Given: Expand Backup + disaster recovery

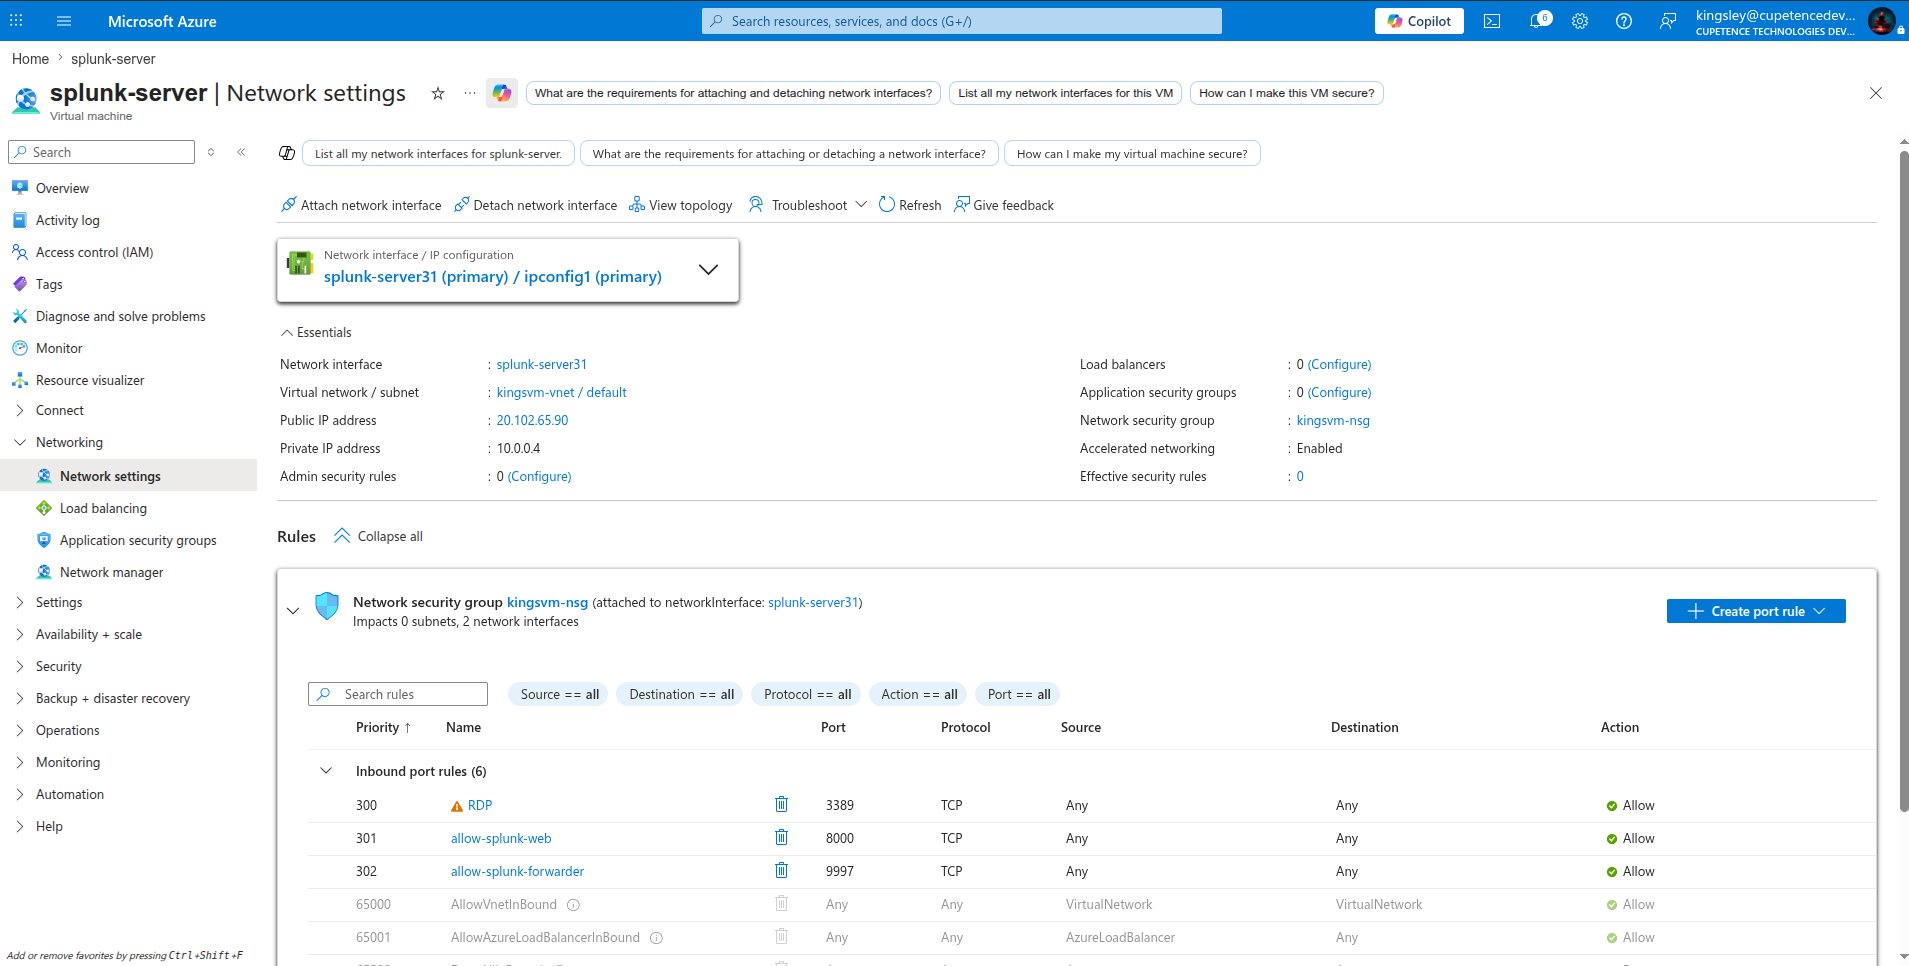Looking at the screenshot, I should point(20,698).
